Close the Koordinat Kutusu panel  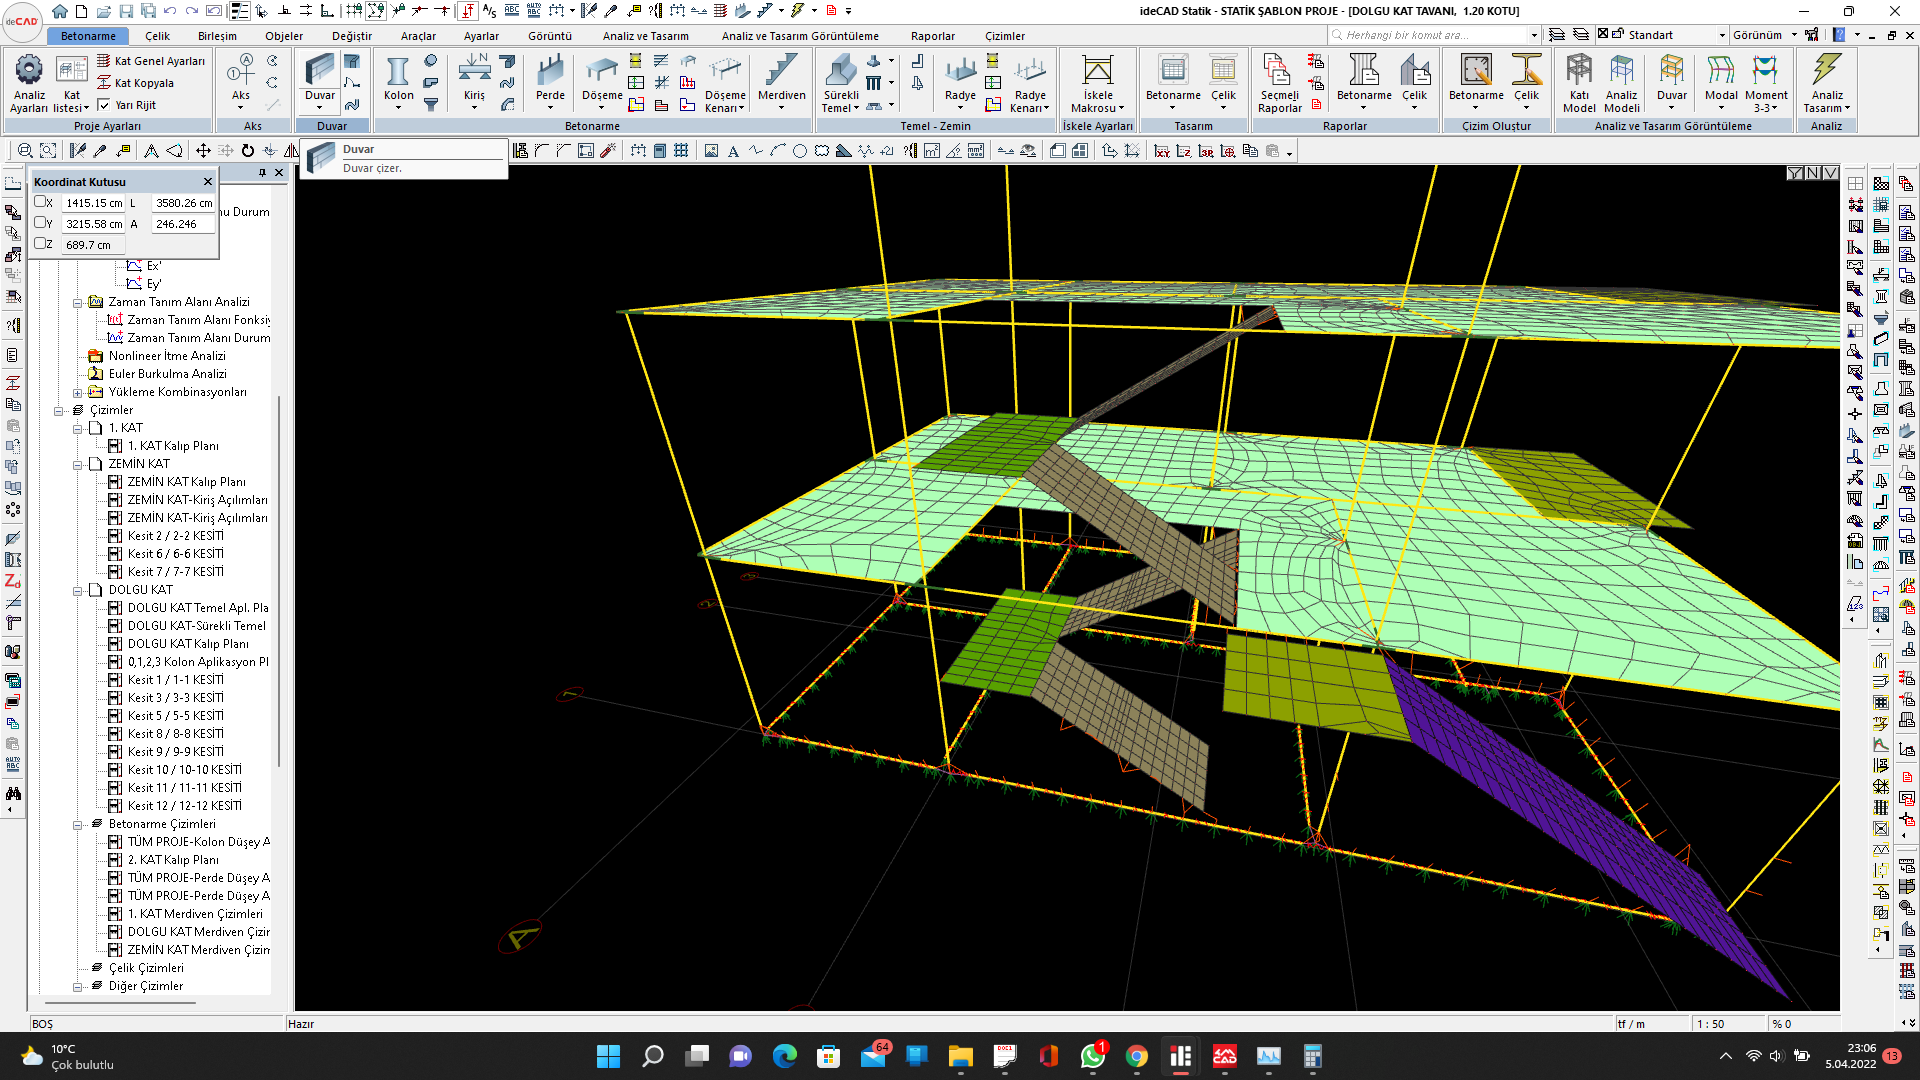[208, 181]
